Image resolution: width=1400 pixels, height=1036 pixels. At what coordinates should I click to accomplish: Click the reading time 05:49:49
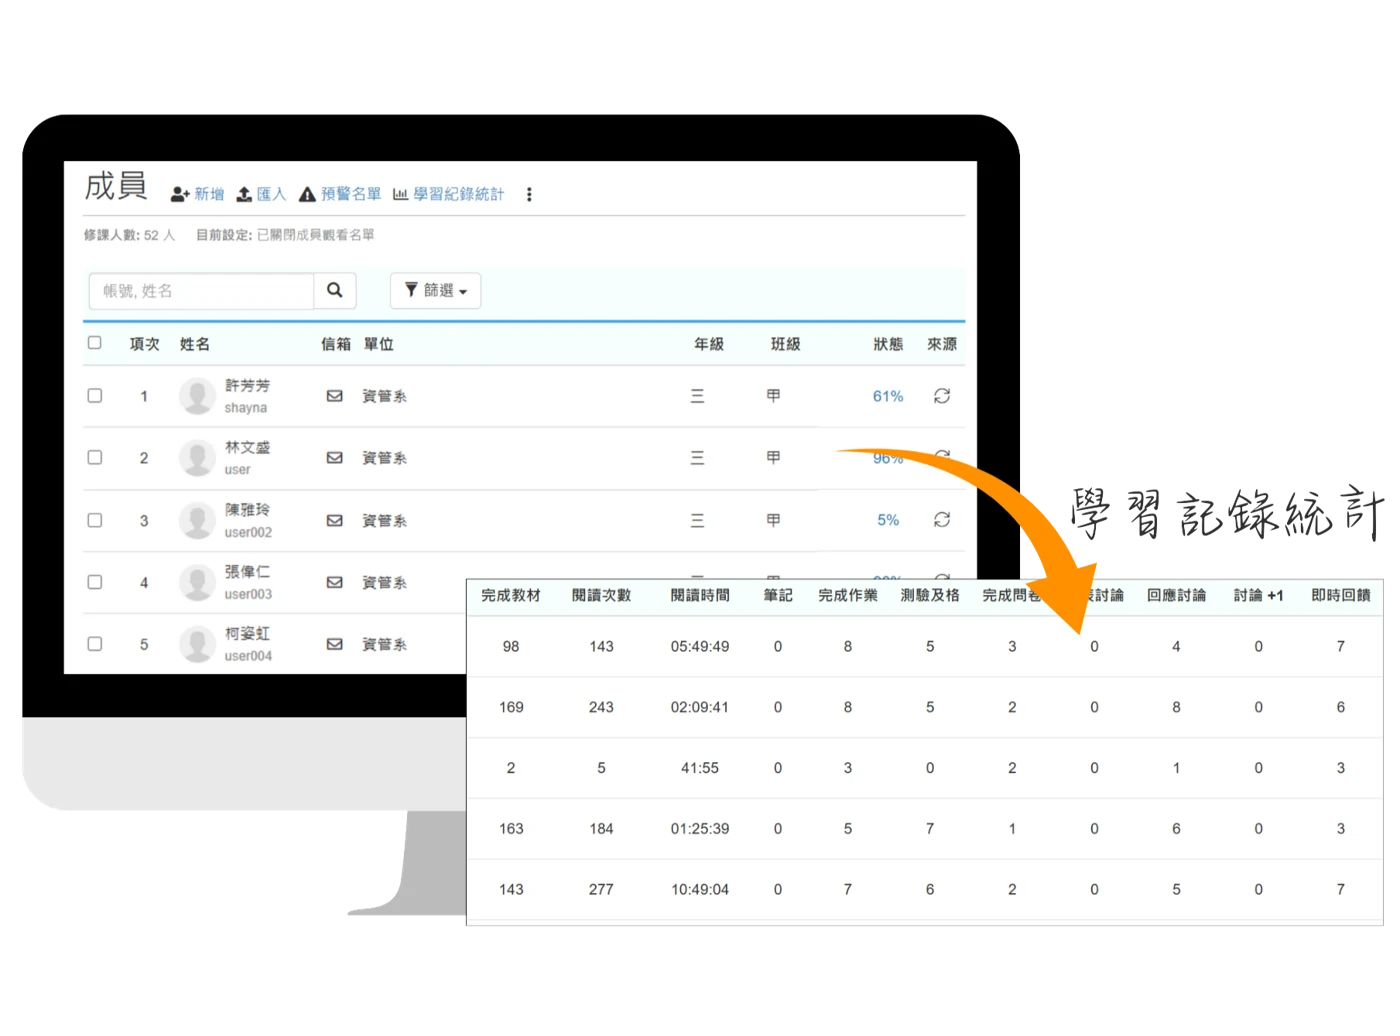tap(700, 647)
